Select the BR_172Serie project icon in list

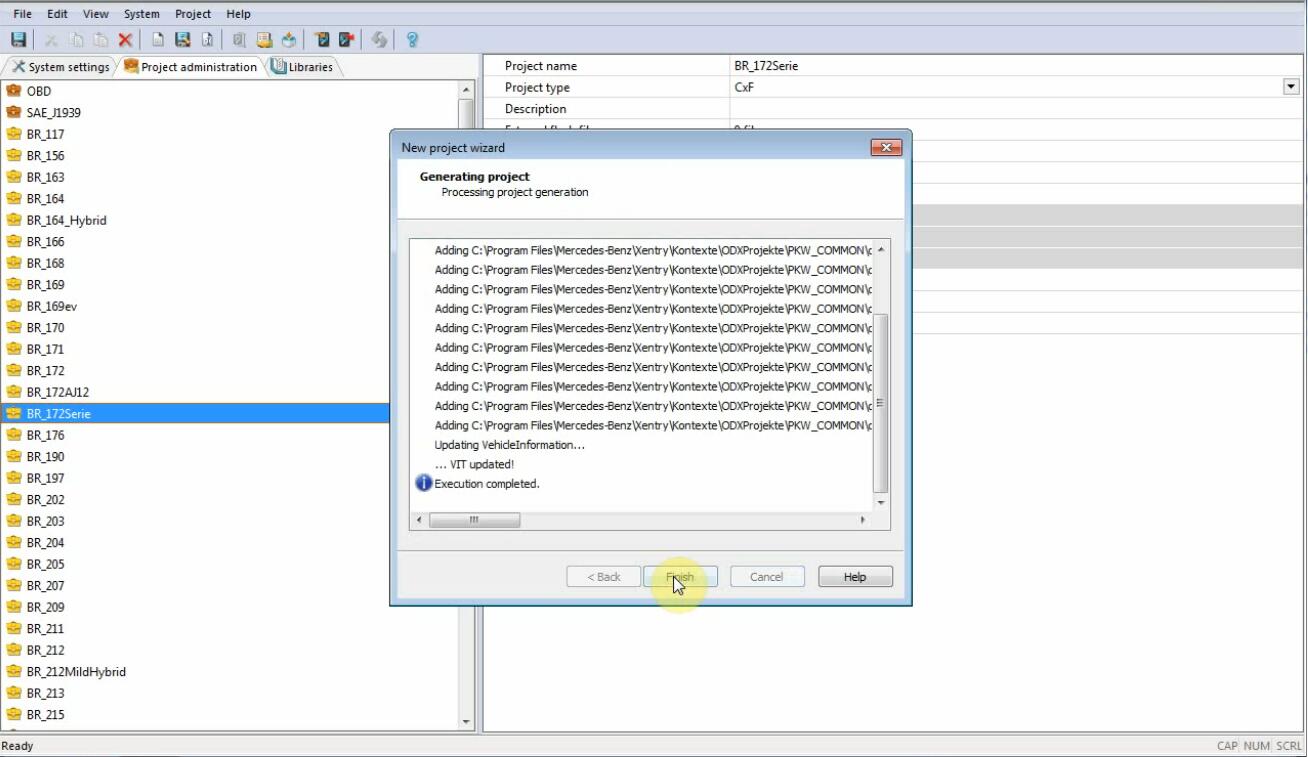point(14,413)
